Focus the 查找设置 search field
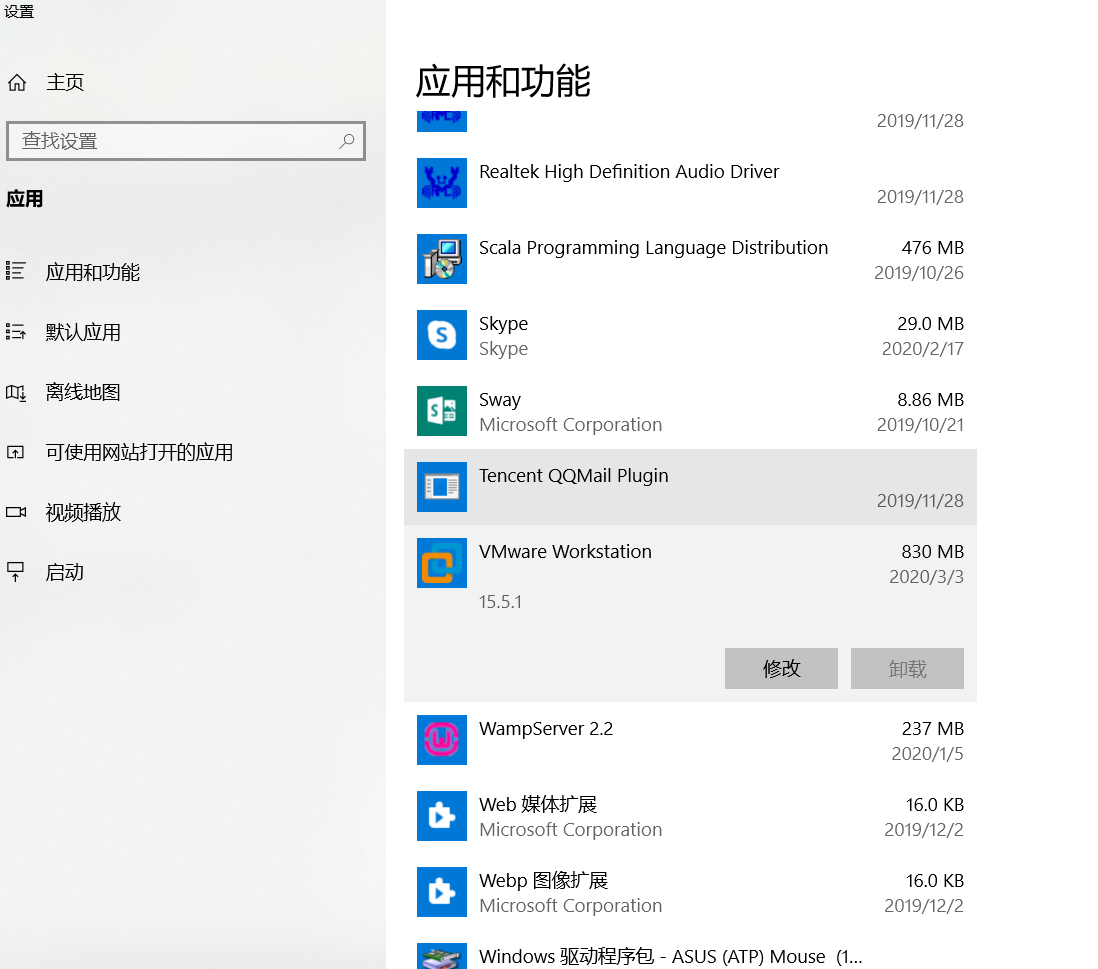The image size is (1098, 969). tap(186, 141)
